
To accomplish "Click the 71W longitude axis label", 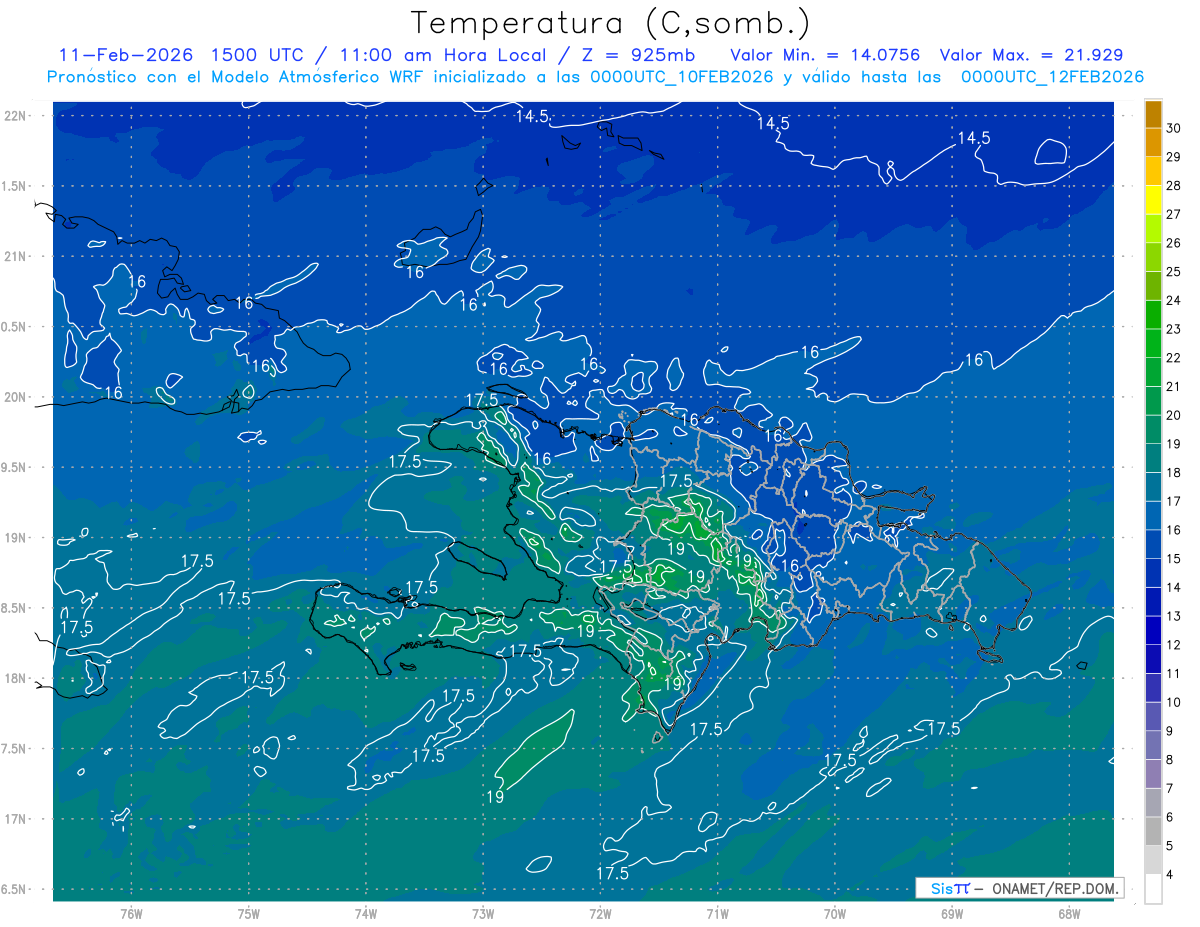I will pos(717,913).
